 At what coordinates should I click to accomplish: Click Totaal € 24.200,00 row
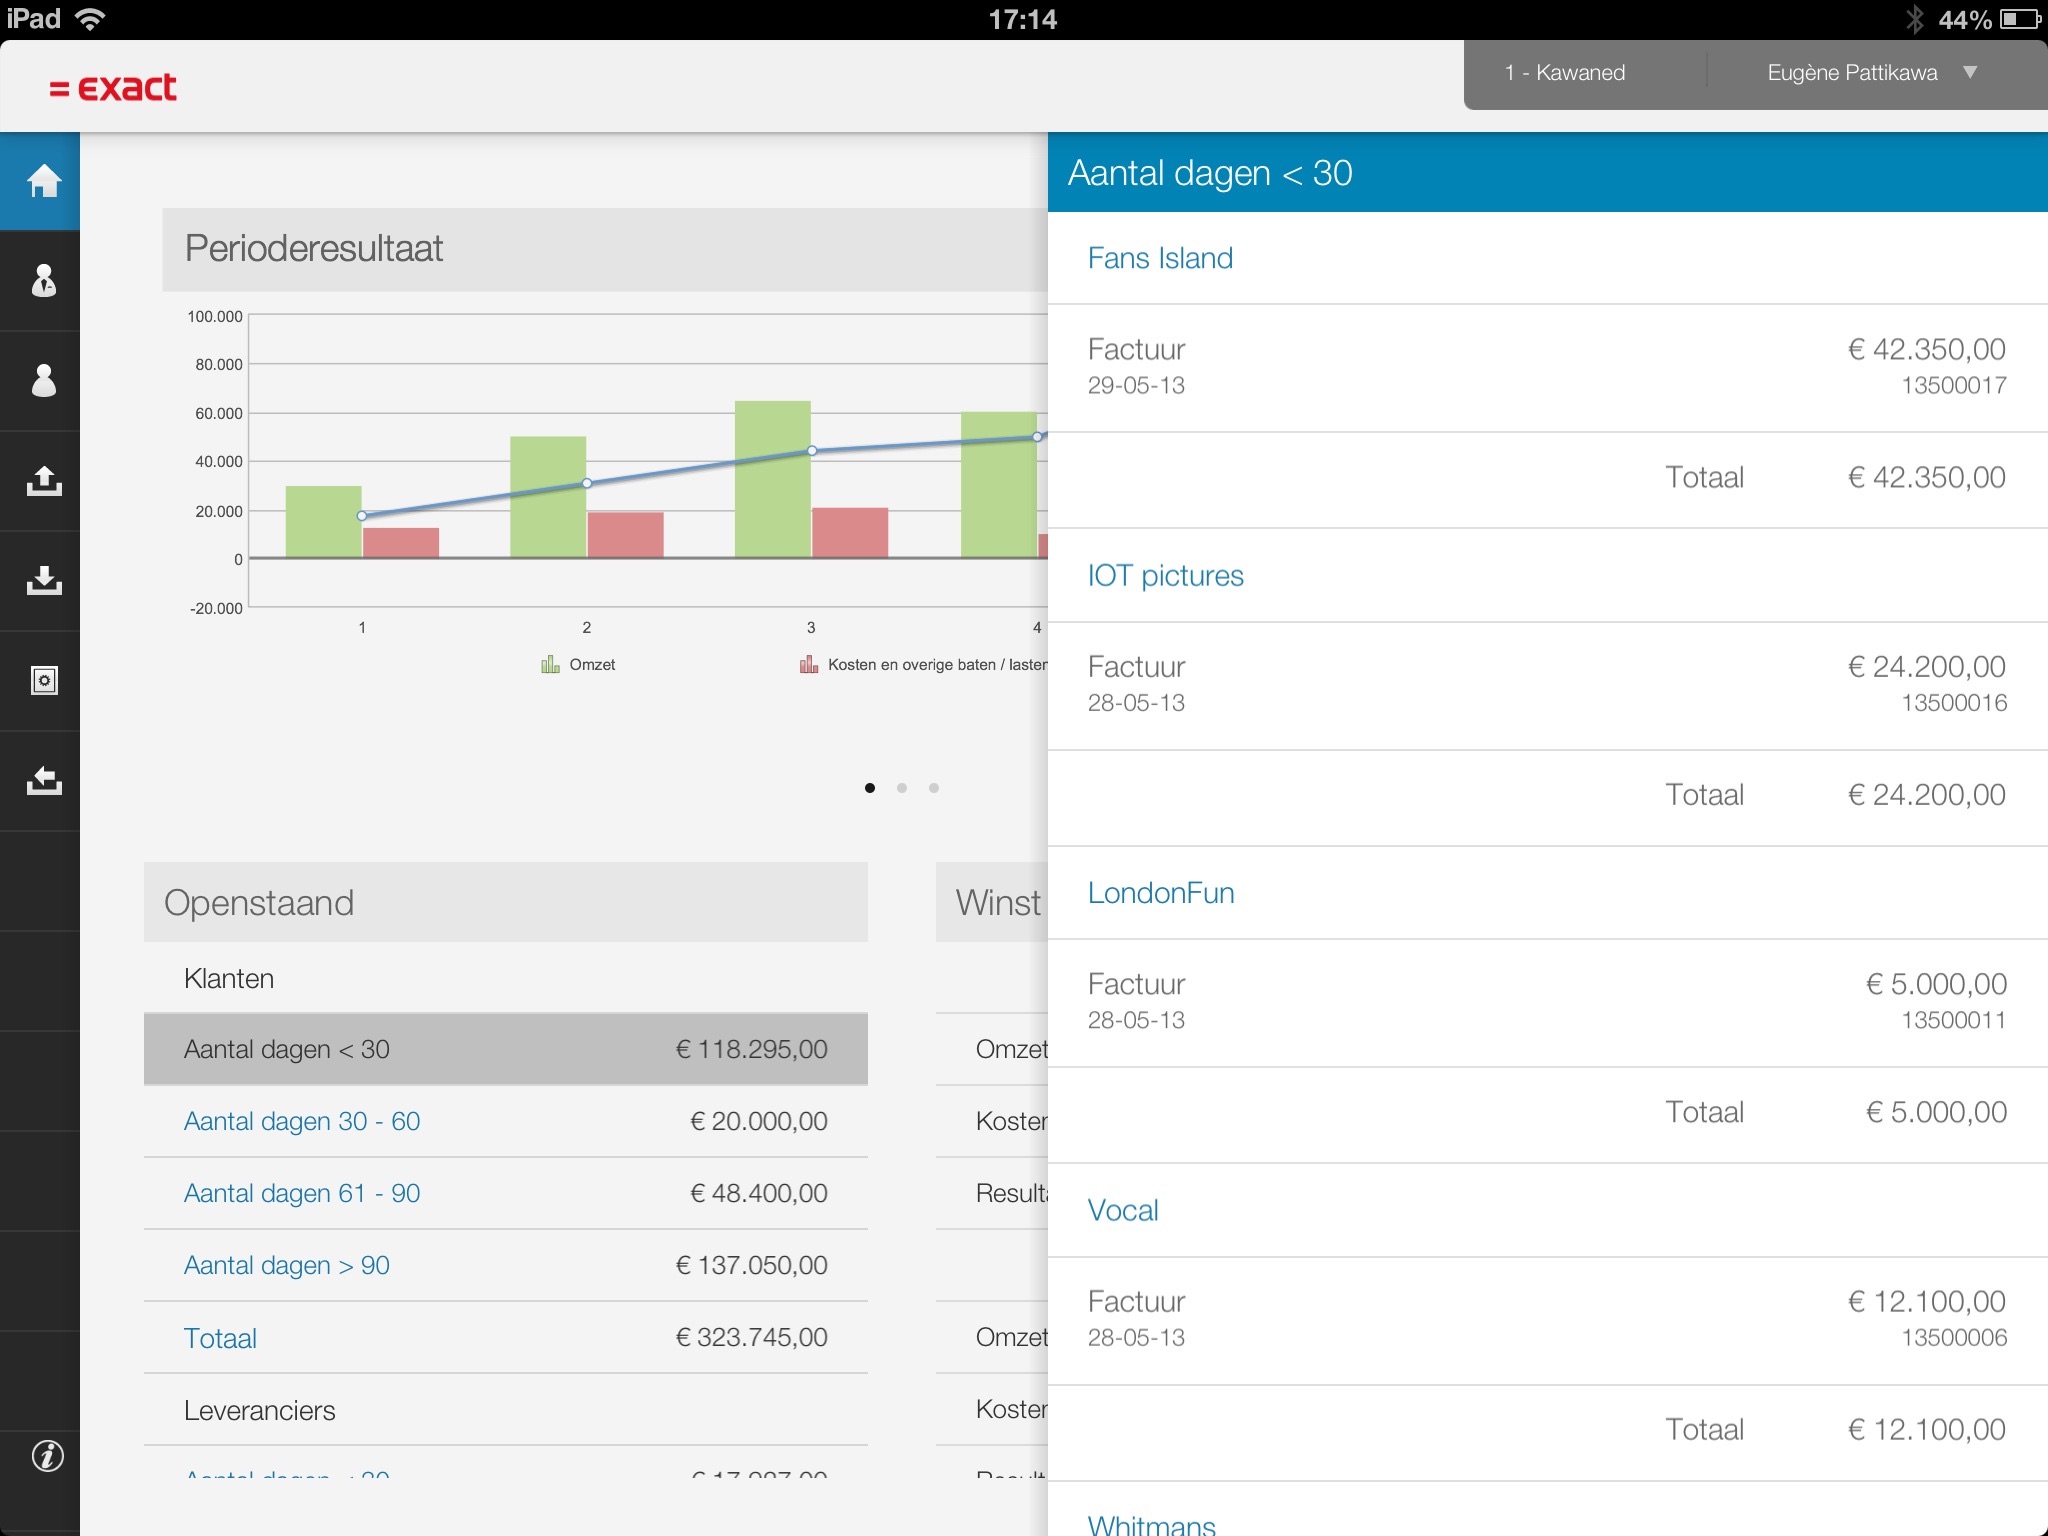pyautogui.click(x=1548, y=798)
